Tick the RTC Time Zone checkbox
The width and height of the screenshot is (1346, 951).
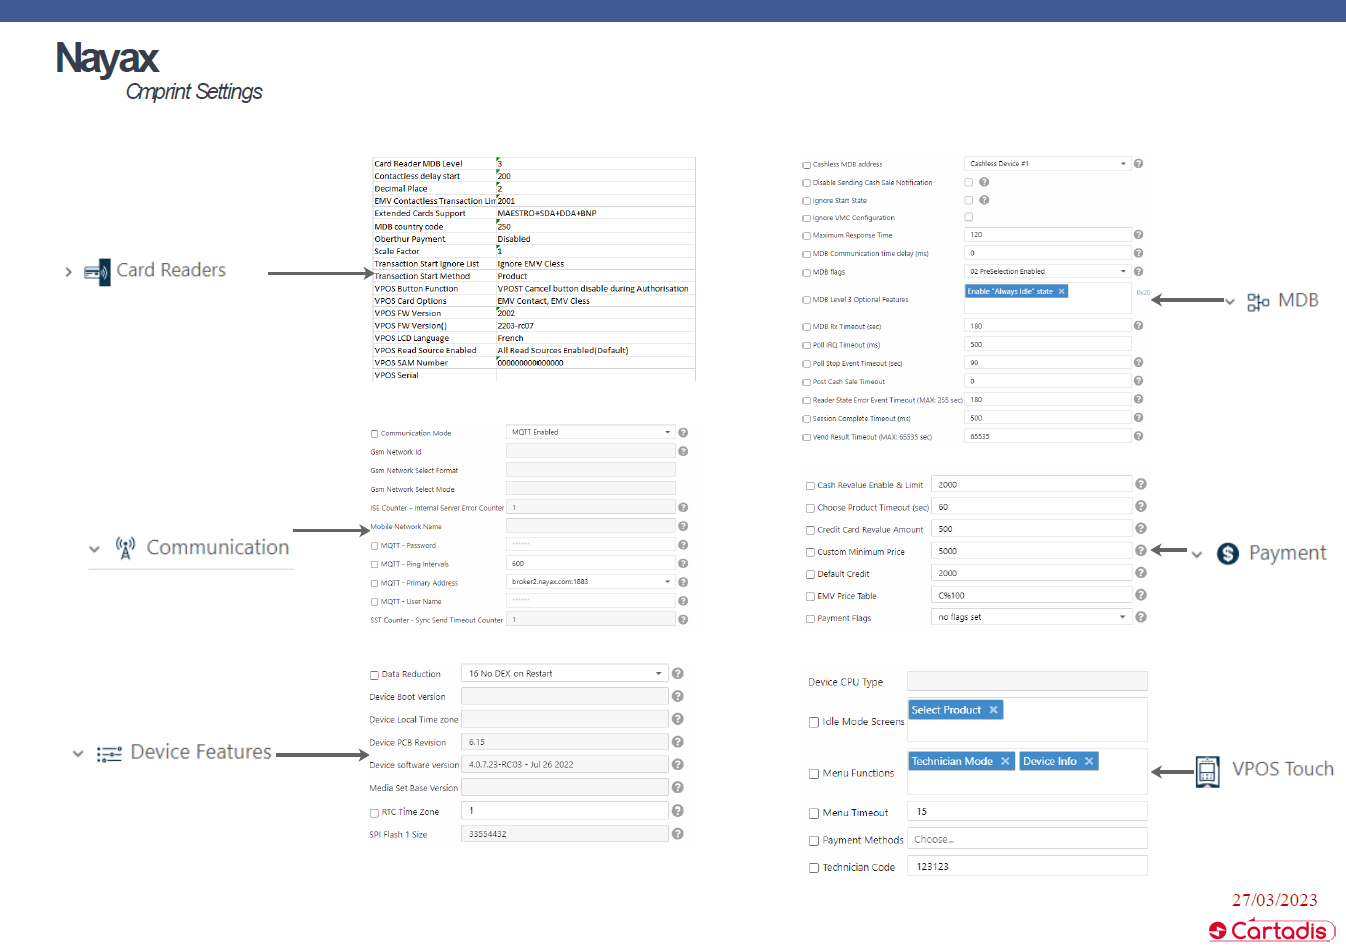pos(374,813)
